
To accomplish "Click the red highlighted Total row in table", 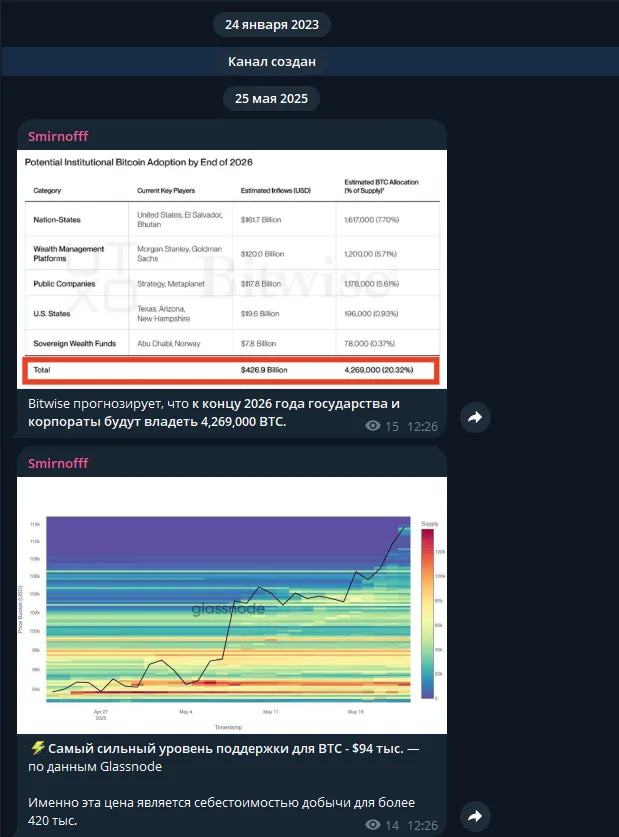I will click(x=231, y=370).
